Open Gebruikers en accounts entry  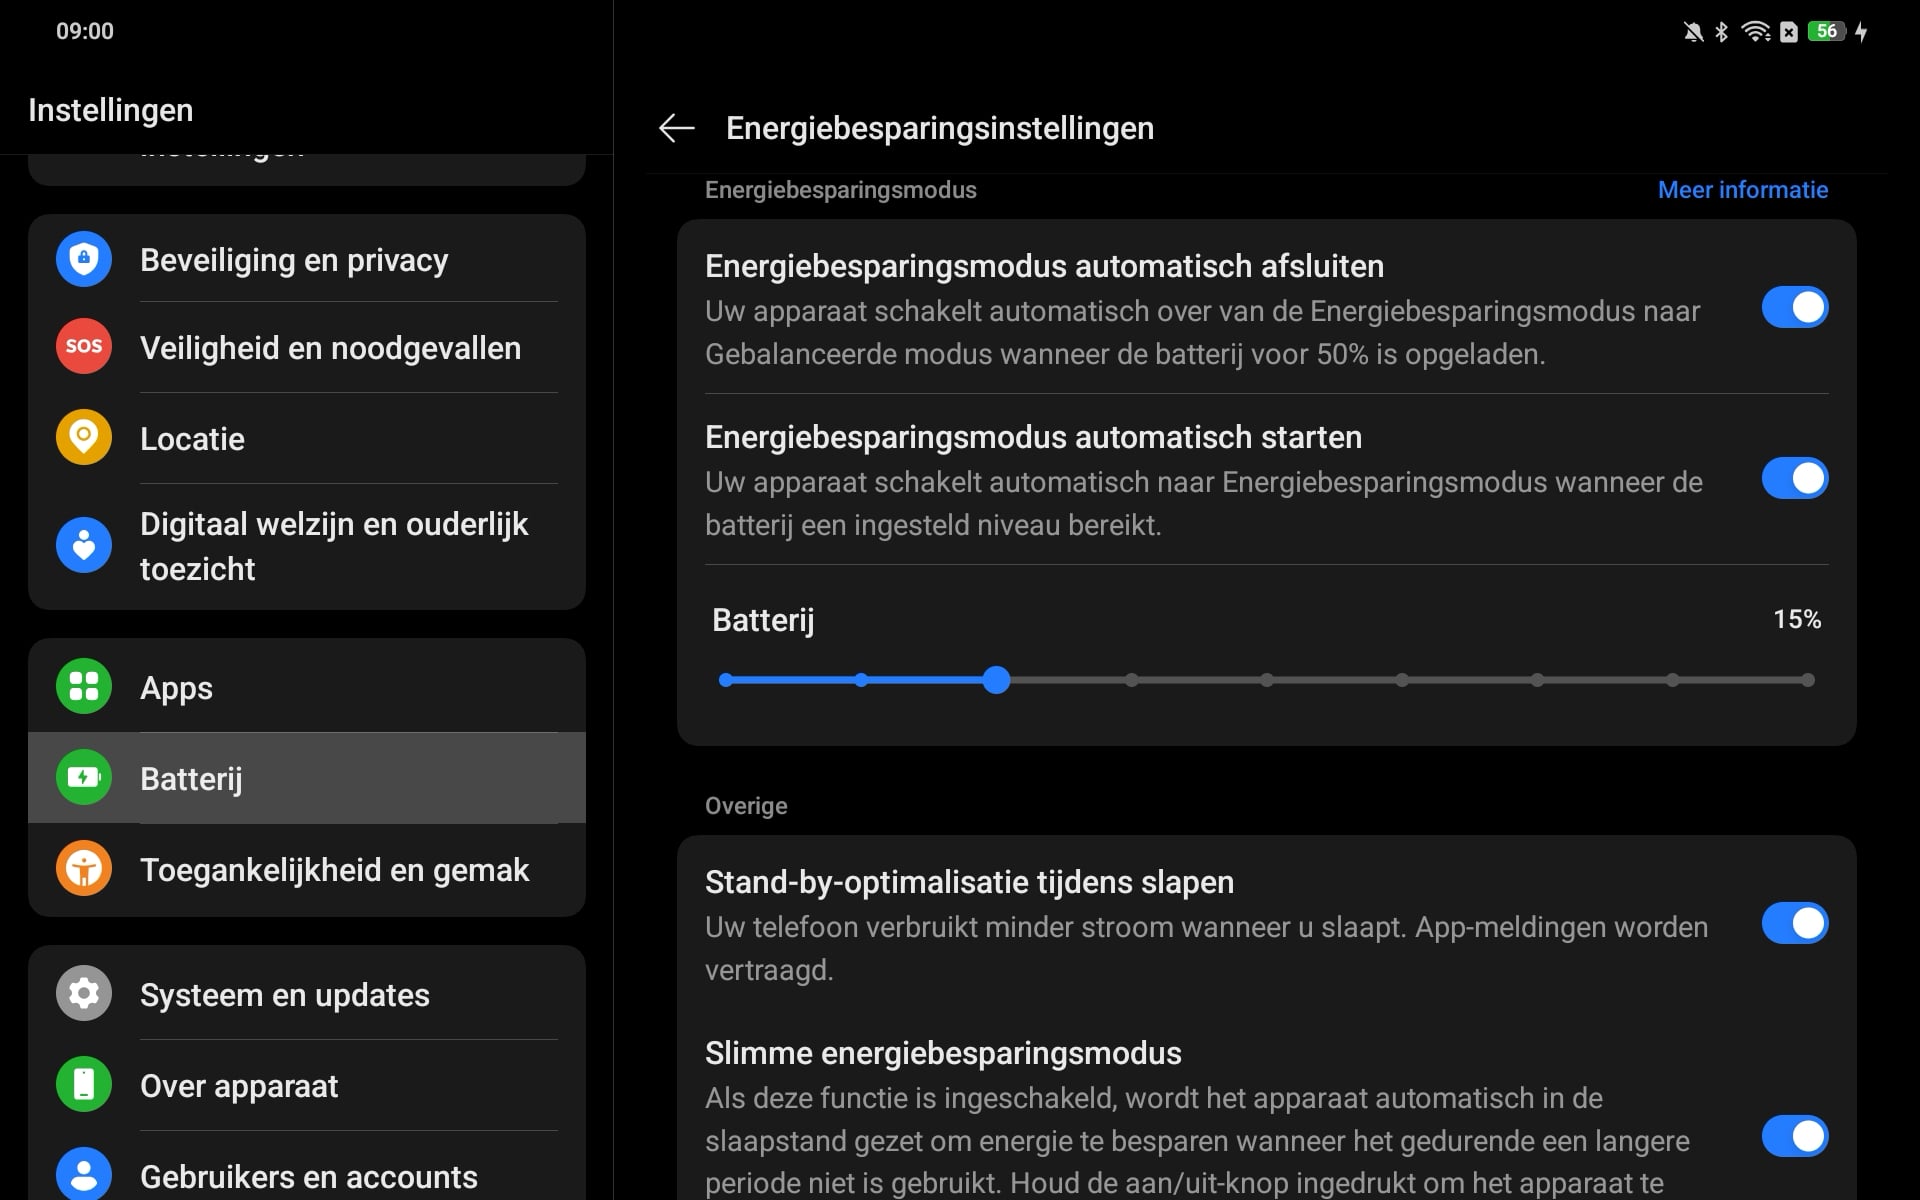click(x=307, y=1172)
